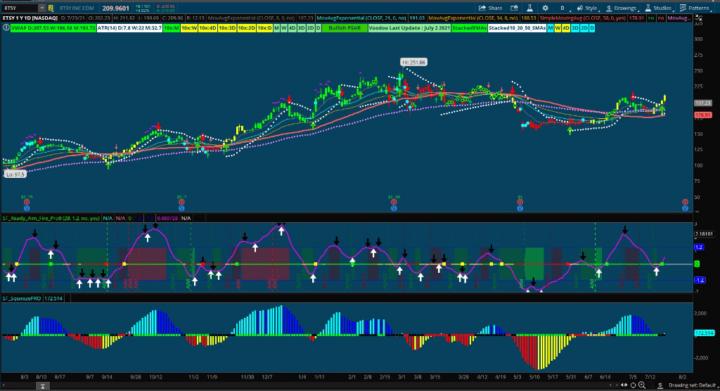Click the red event icon near 5/3

520,202
